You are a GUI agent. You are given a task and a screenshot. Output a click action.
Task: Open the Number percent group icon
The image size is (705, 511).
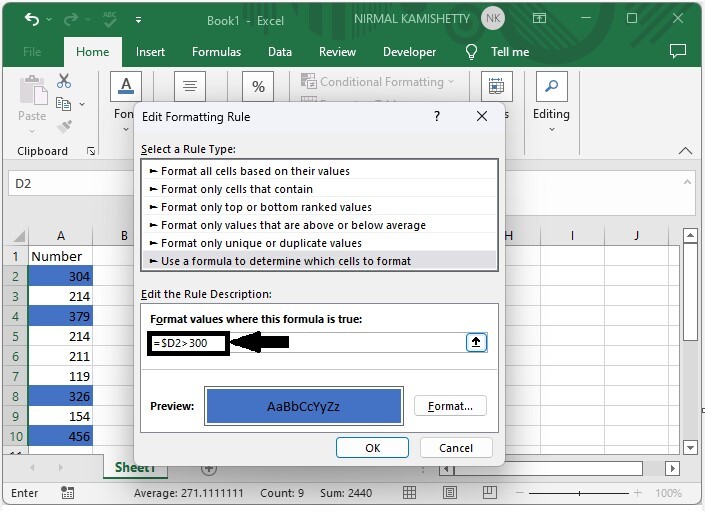pos(258,86)
